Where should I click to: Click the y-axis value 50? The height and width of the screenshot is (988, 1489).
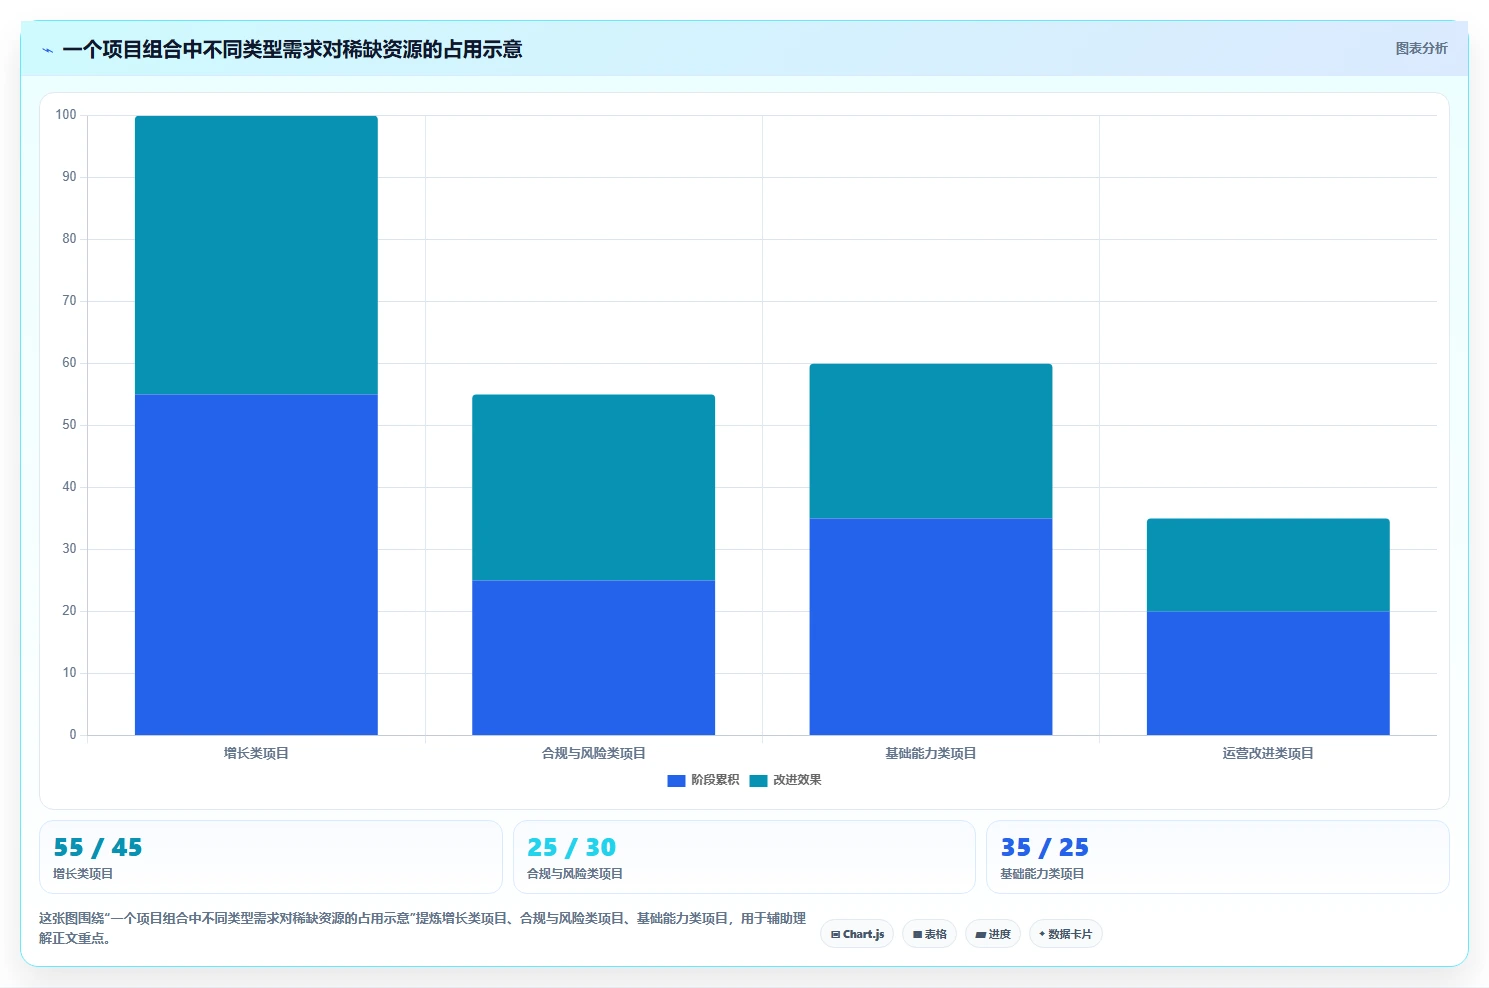[x=69, y=425]
